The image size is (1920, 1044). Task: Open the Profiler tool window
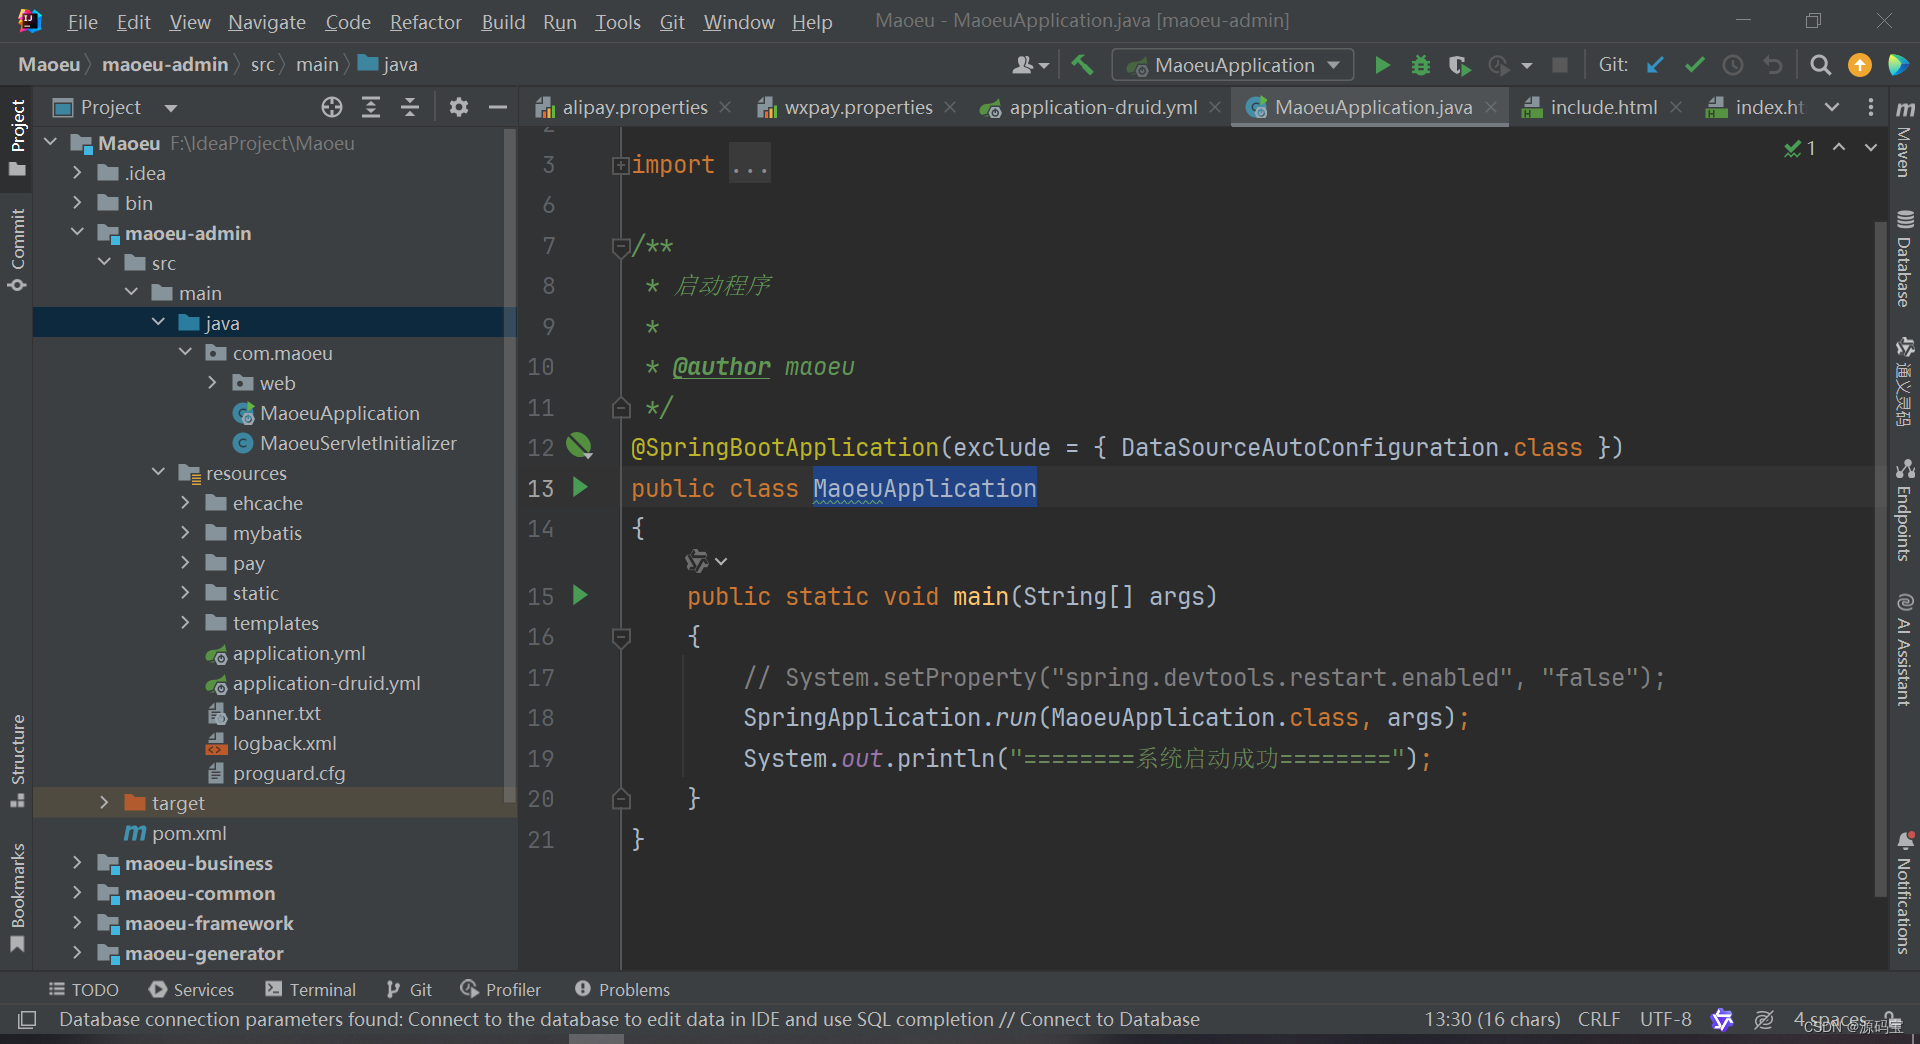coord(500,989)
